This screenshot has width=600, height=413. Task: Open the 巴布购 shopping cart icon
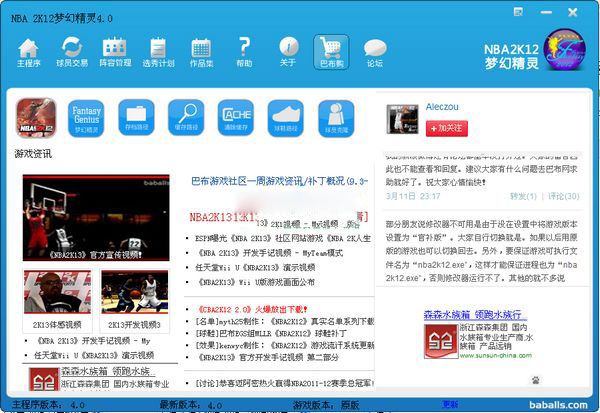click(x=331, y=52)
